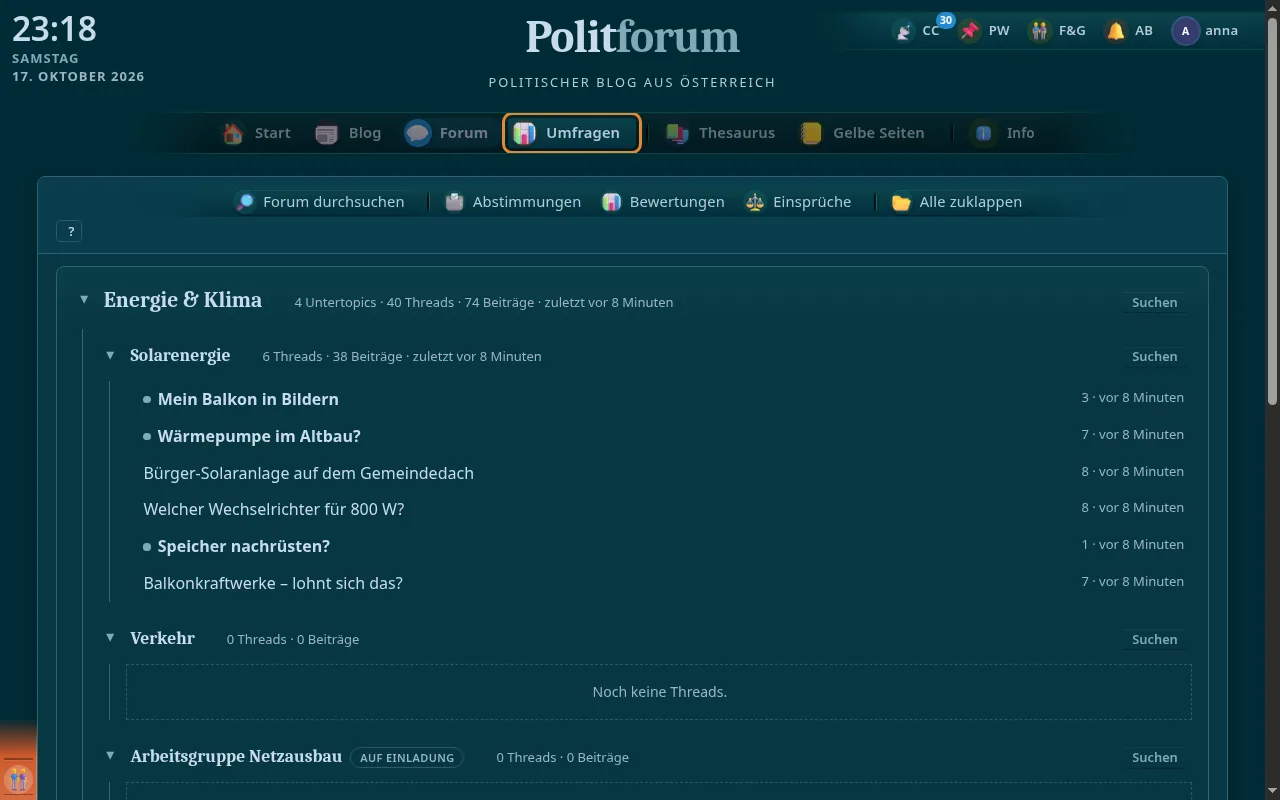Screen dimensions: 1280x800
Task: Collapse the Solarenergie subtopic
Action: (110, 356)
